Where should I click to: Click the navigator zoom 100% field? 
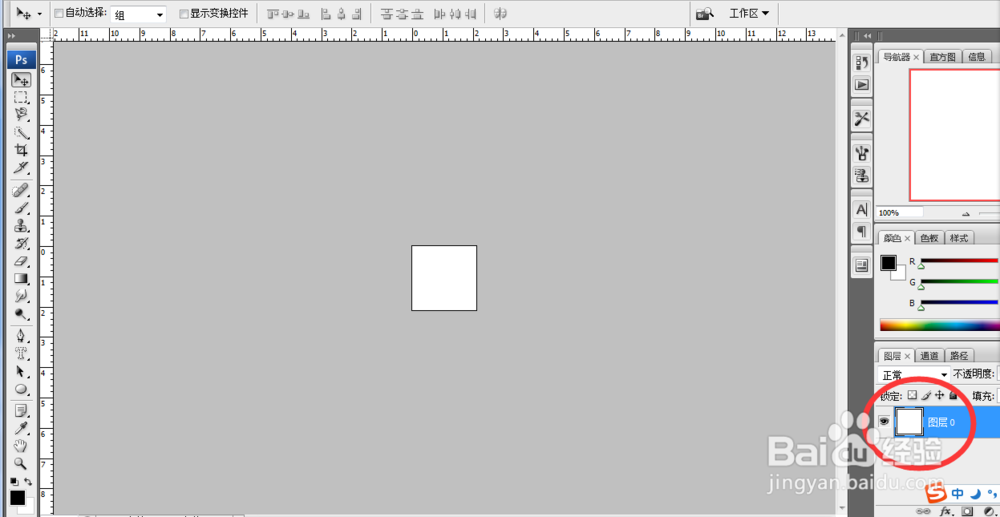[900, 213]
